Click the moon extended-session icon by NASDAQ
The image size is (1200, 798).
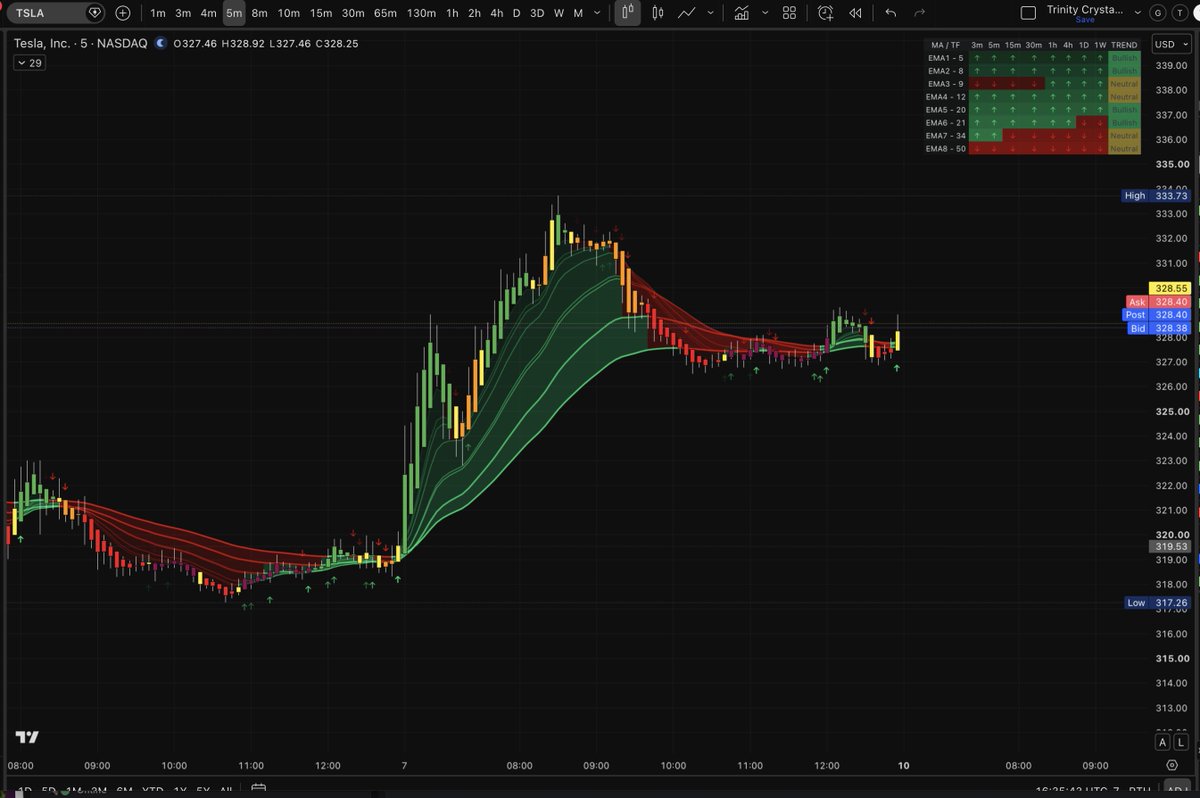pos(162,43)
